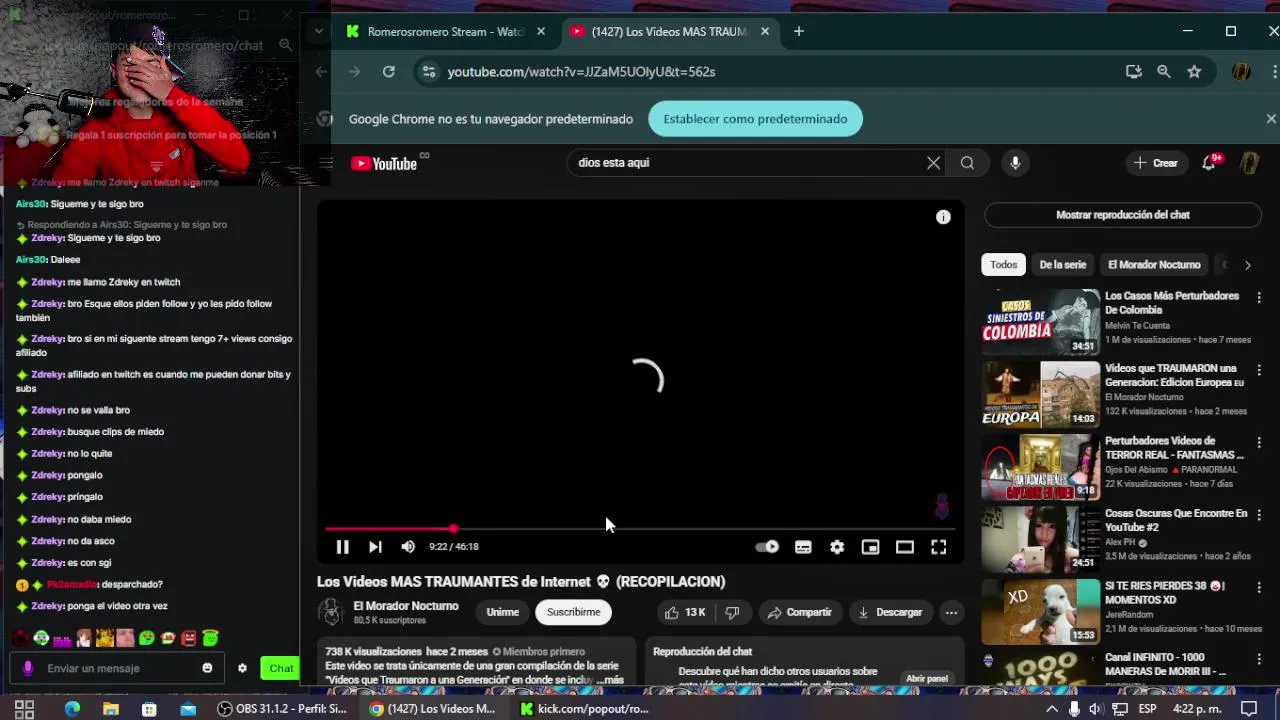Open video player settings gear
1280x720 pixels.
click(x=837, y=547)
